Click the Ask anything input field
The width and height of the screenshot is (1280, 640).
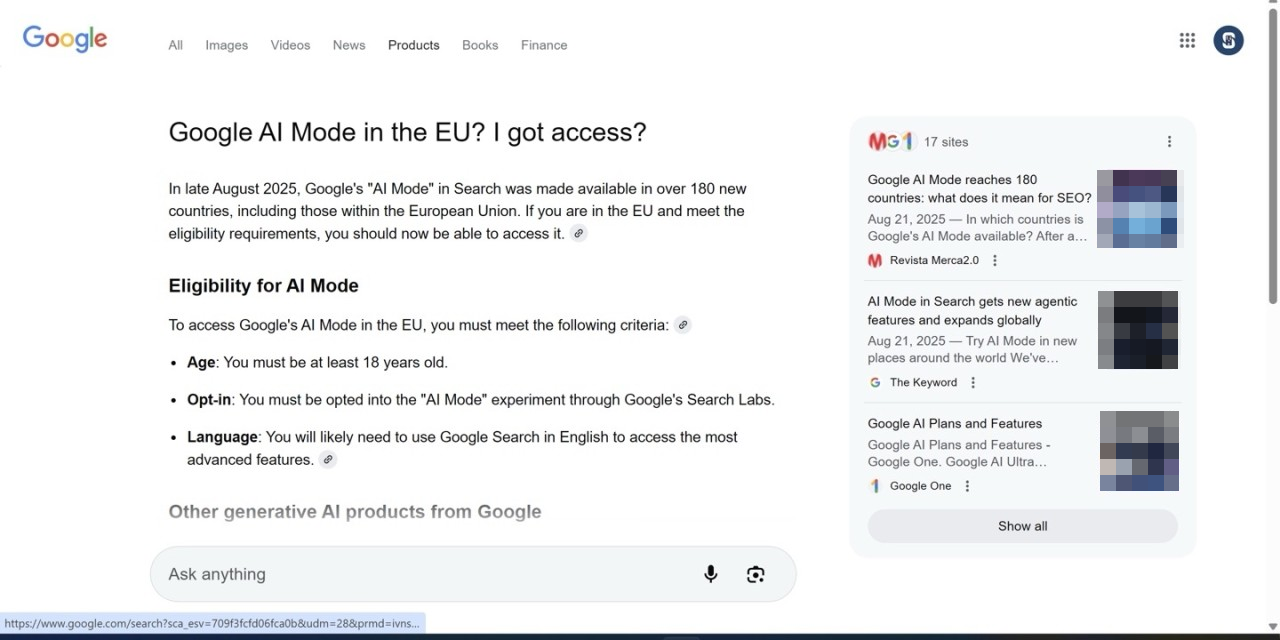400,573
